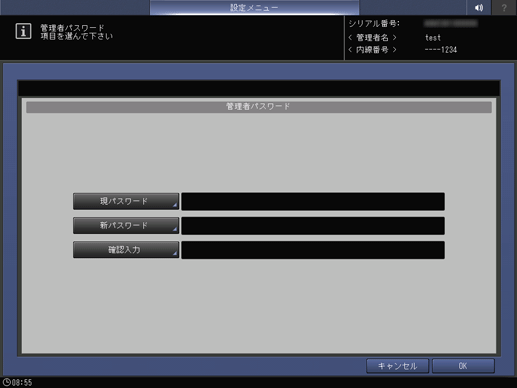
Task: Confirm with the OK button
Action: click(x=463, y=366)
